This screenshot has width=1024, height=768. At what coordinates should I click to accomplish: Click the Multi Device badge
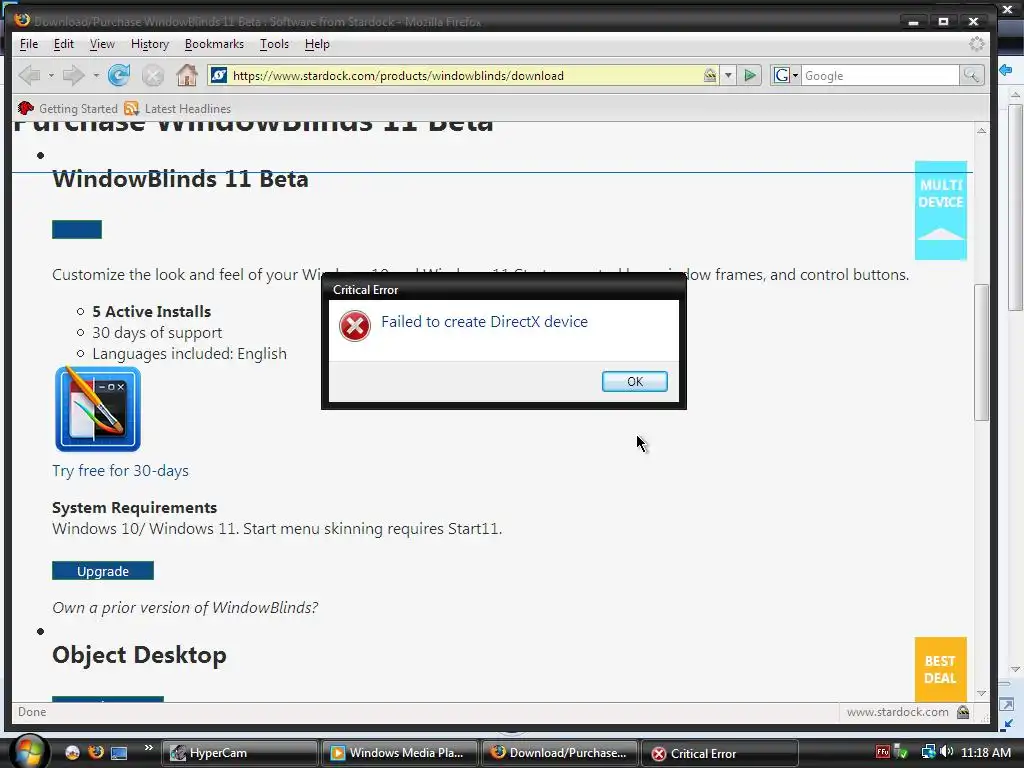coord(940,210)
